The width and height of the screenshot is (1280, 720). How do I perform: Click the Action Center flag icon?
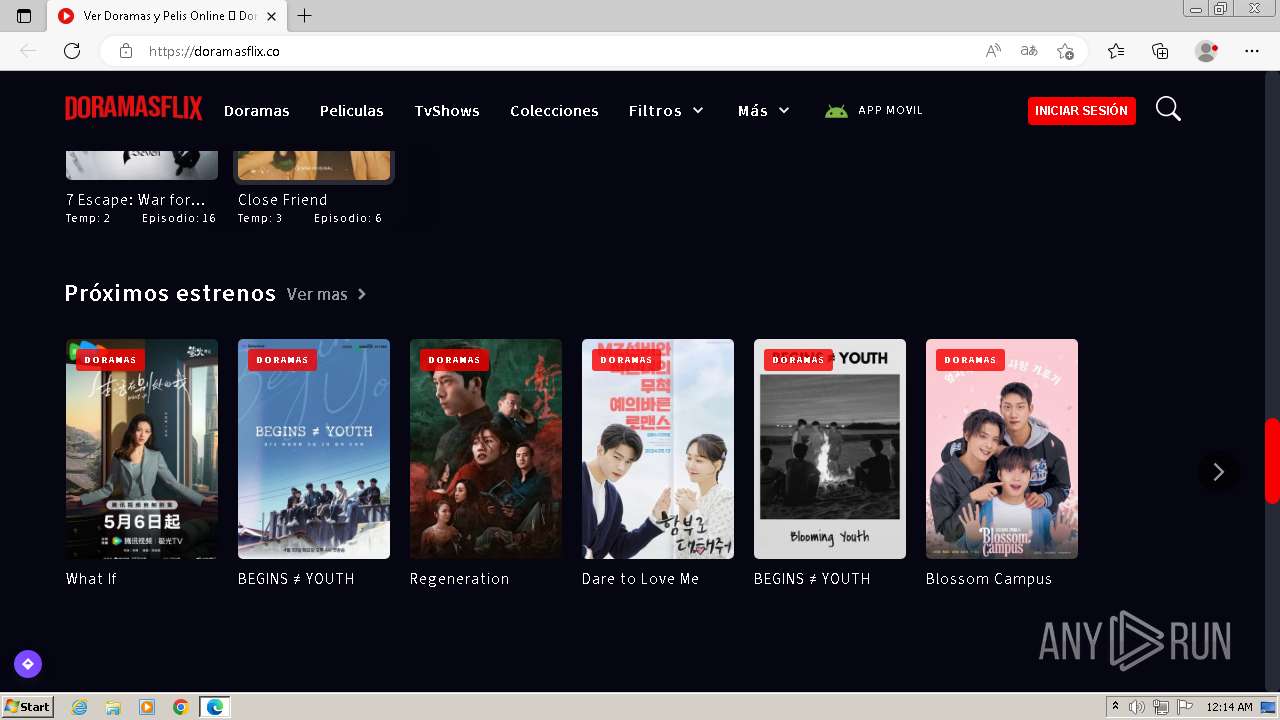pyautogui.click(x=1184, y=707)
